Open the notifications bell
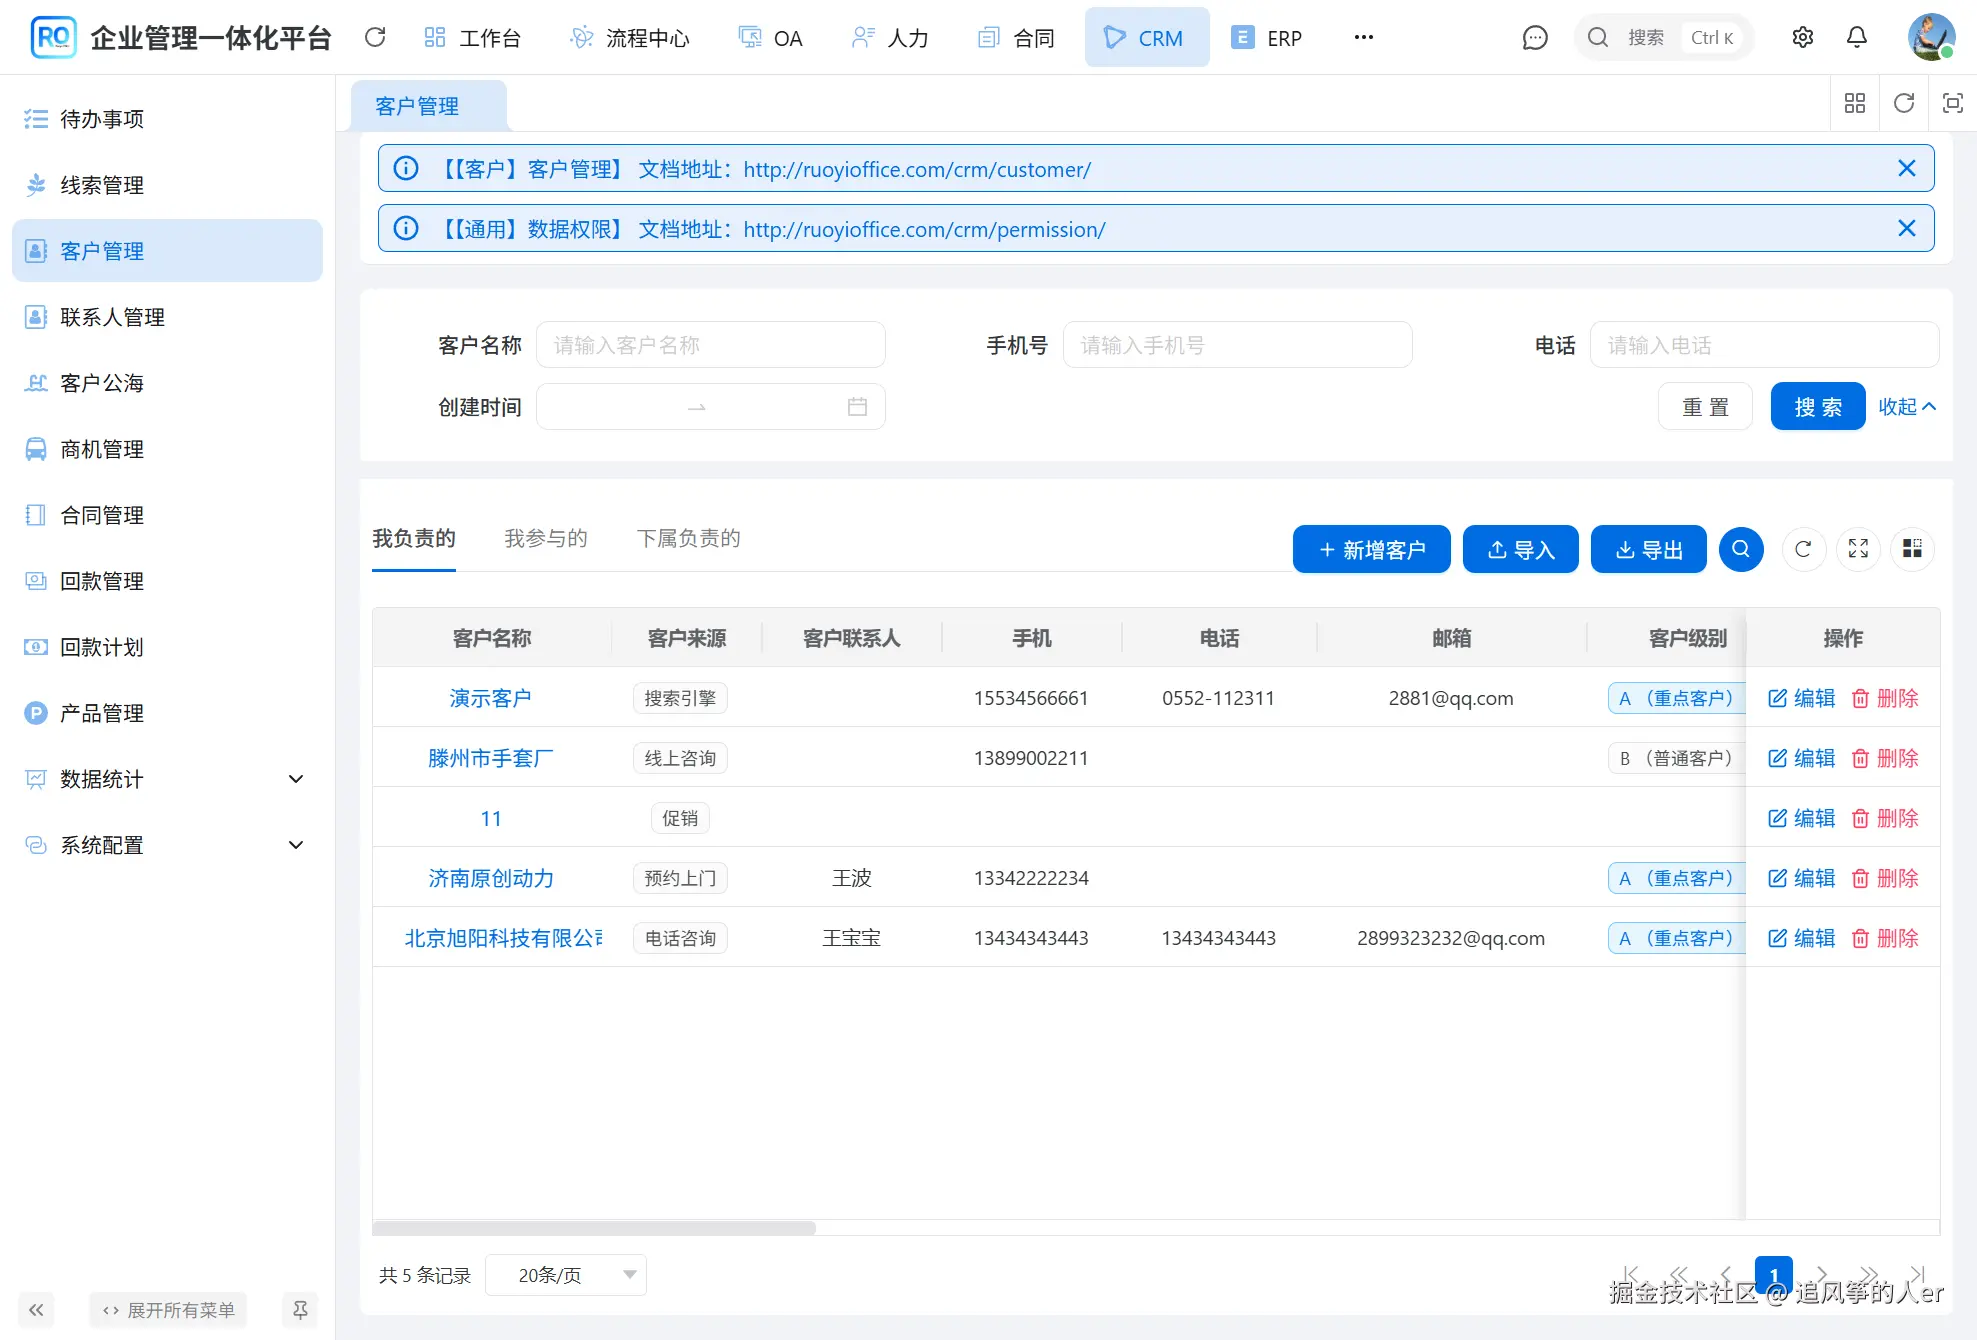 tap(1857, 38)
